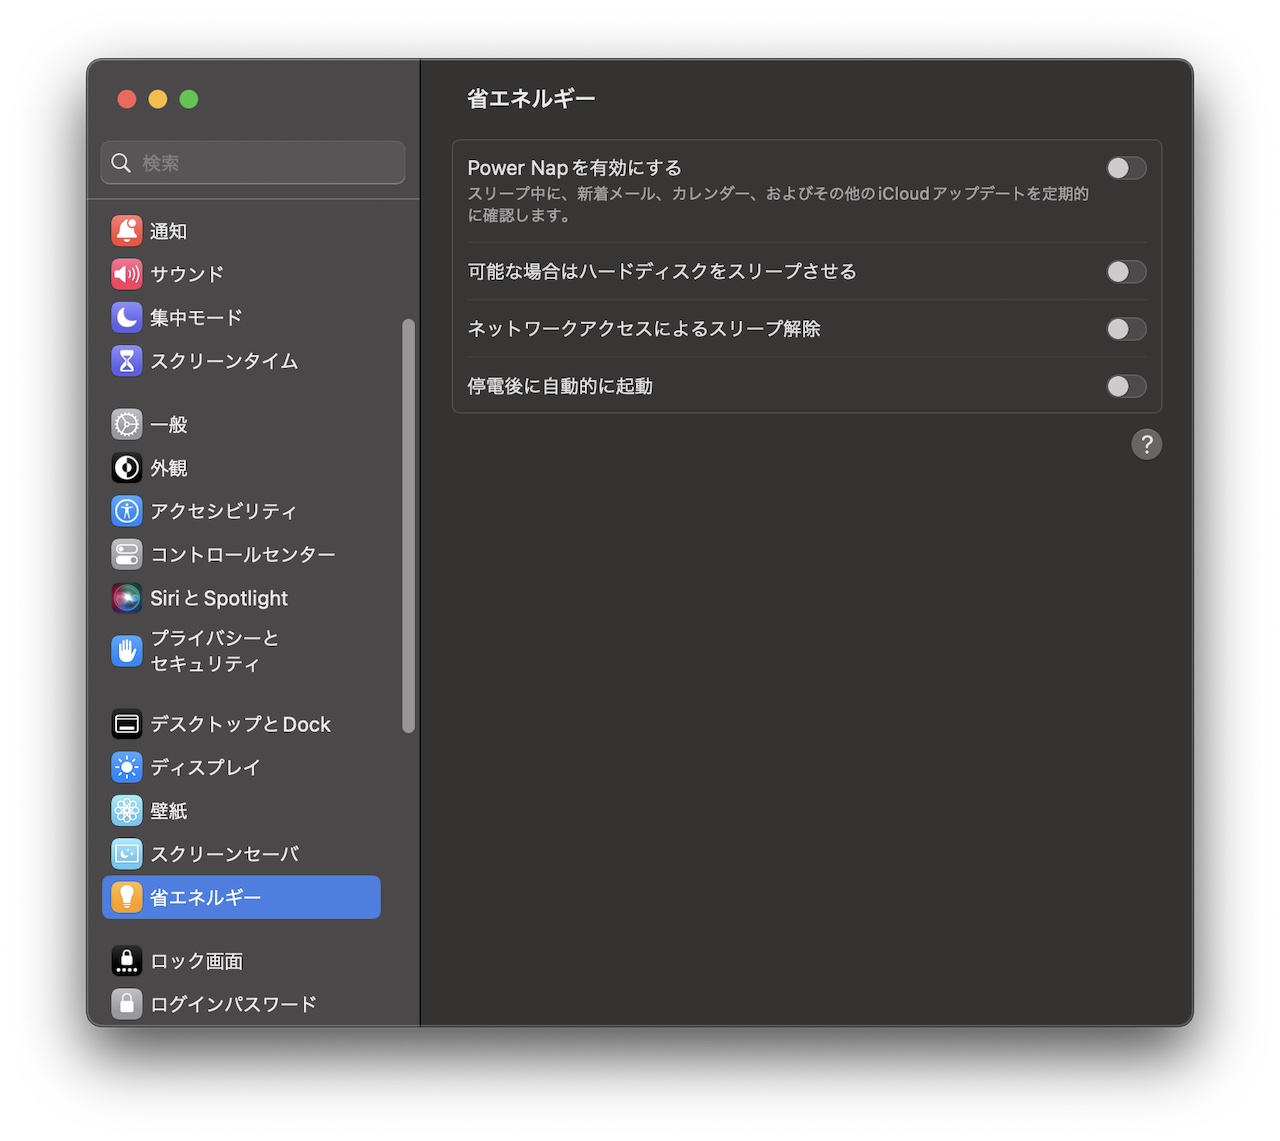Click the スクリーンタイム hourglass icon
Viewport: 1280px width, 1141px height.
coord(127,361)
